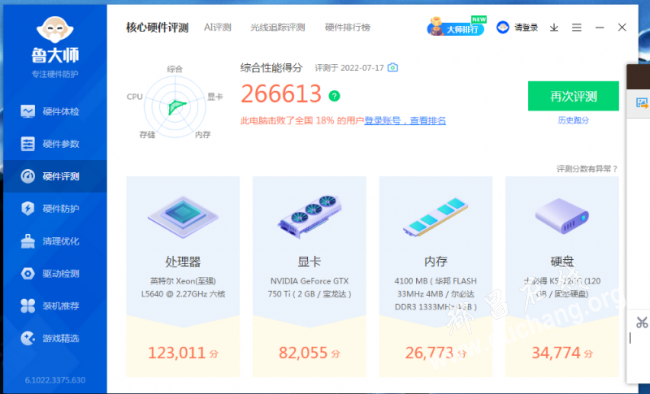Open 硬件防护 in the sidebar
This screenshot has width=650, height=394.
point(55,209)
